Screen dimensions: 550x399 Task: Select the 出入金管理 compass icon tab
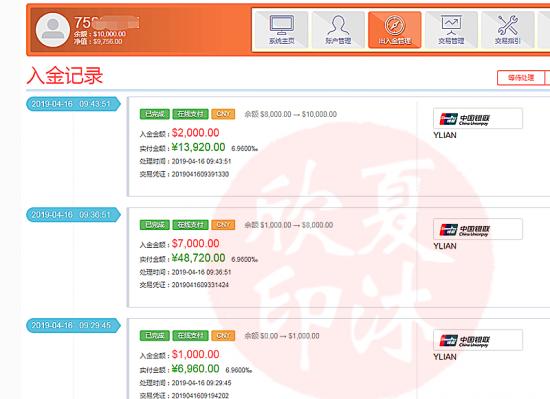tap(395, 30)
